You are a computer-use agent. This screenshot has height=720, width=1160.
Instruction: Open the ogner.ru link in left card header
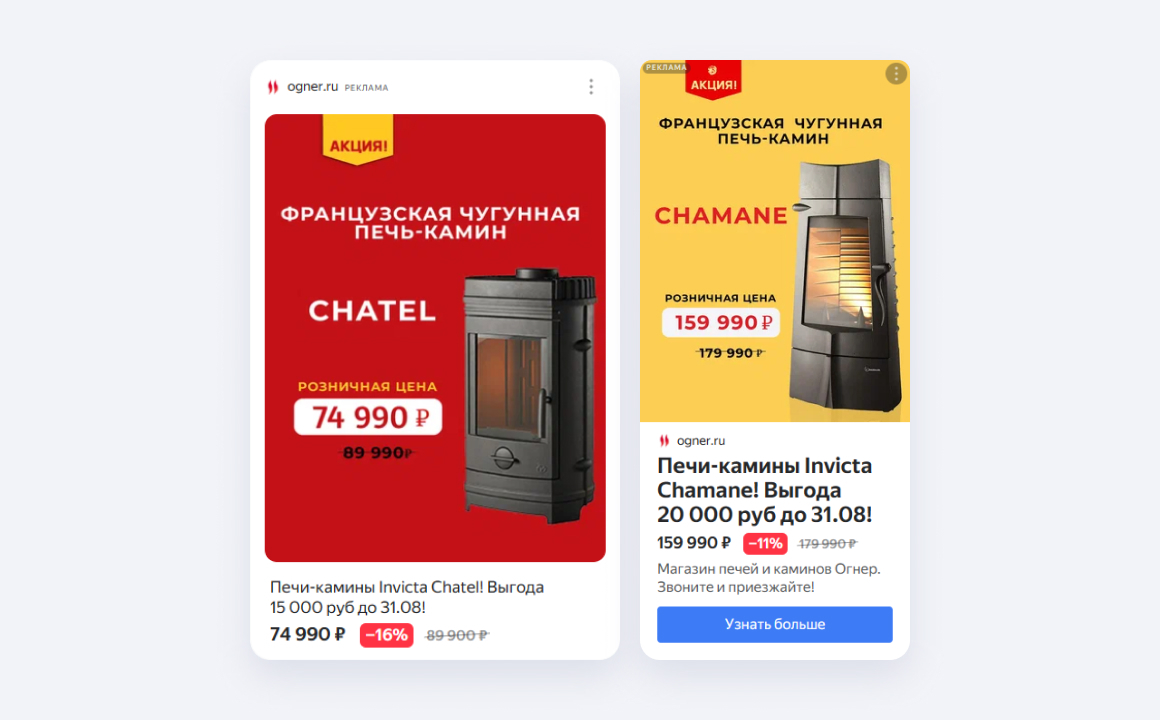pos(312,87)
